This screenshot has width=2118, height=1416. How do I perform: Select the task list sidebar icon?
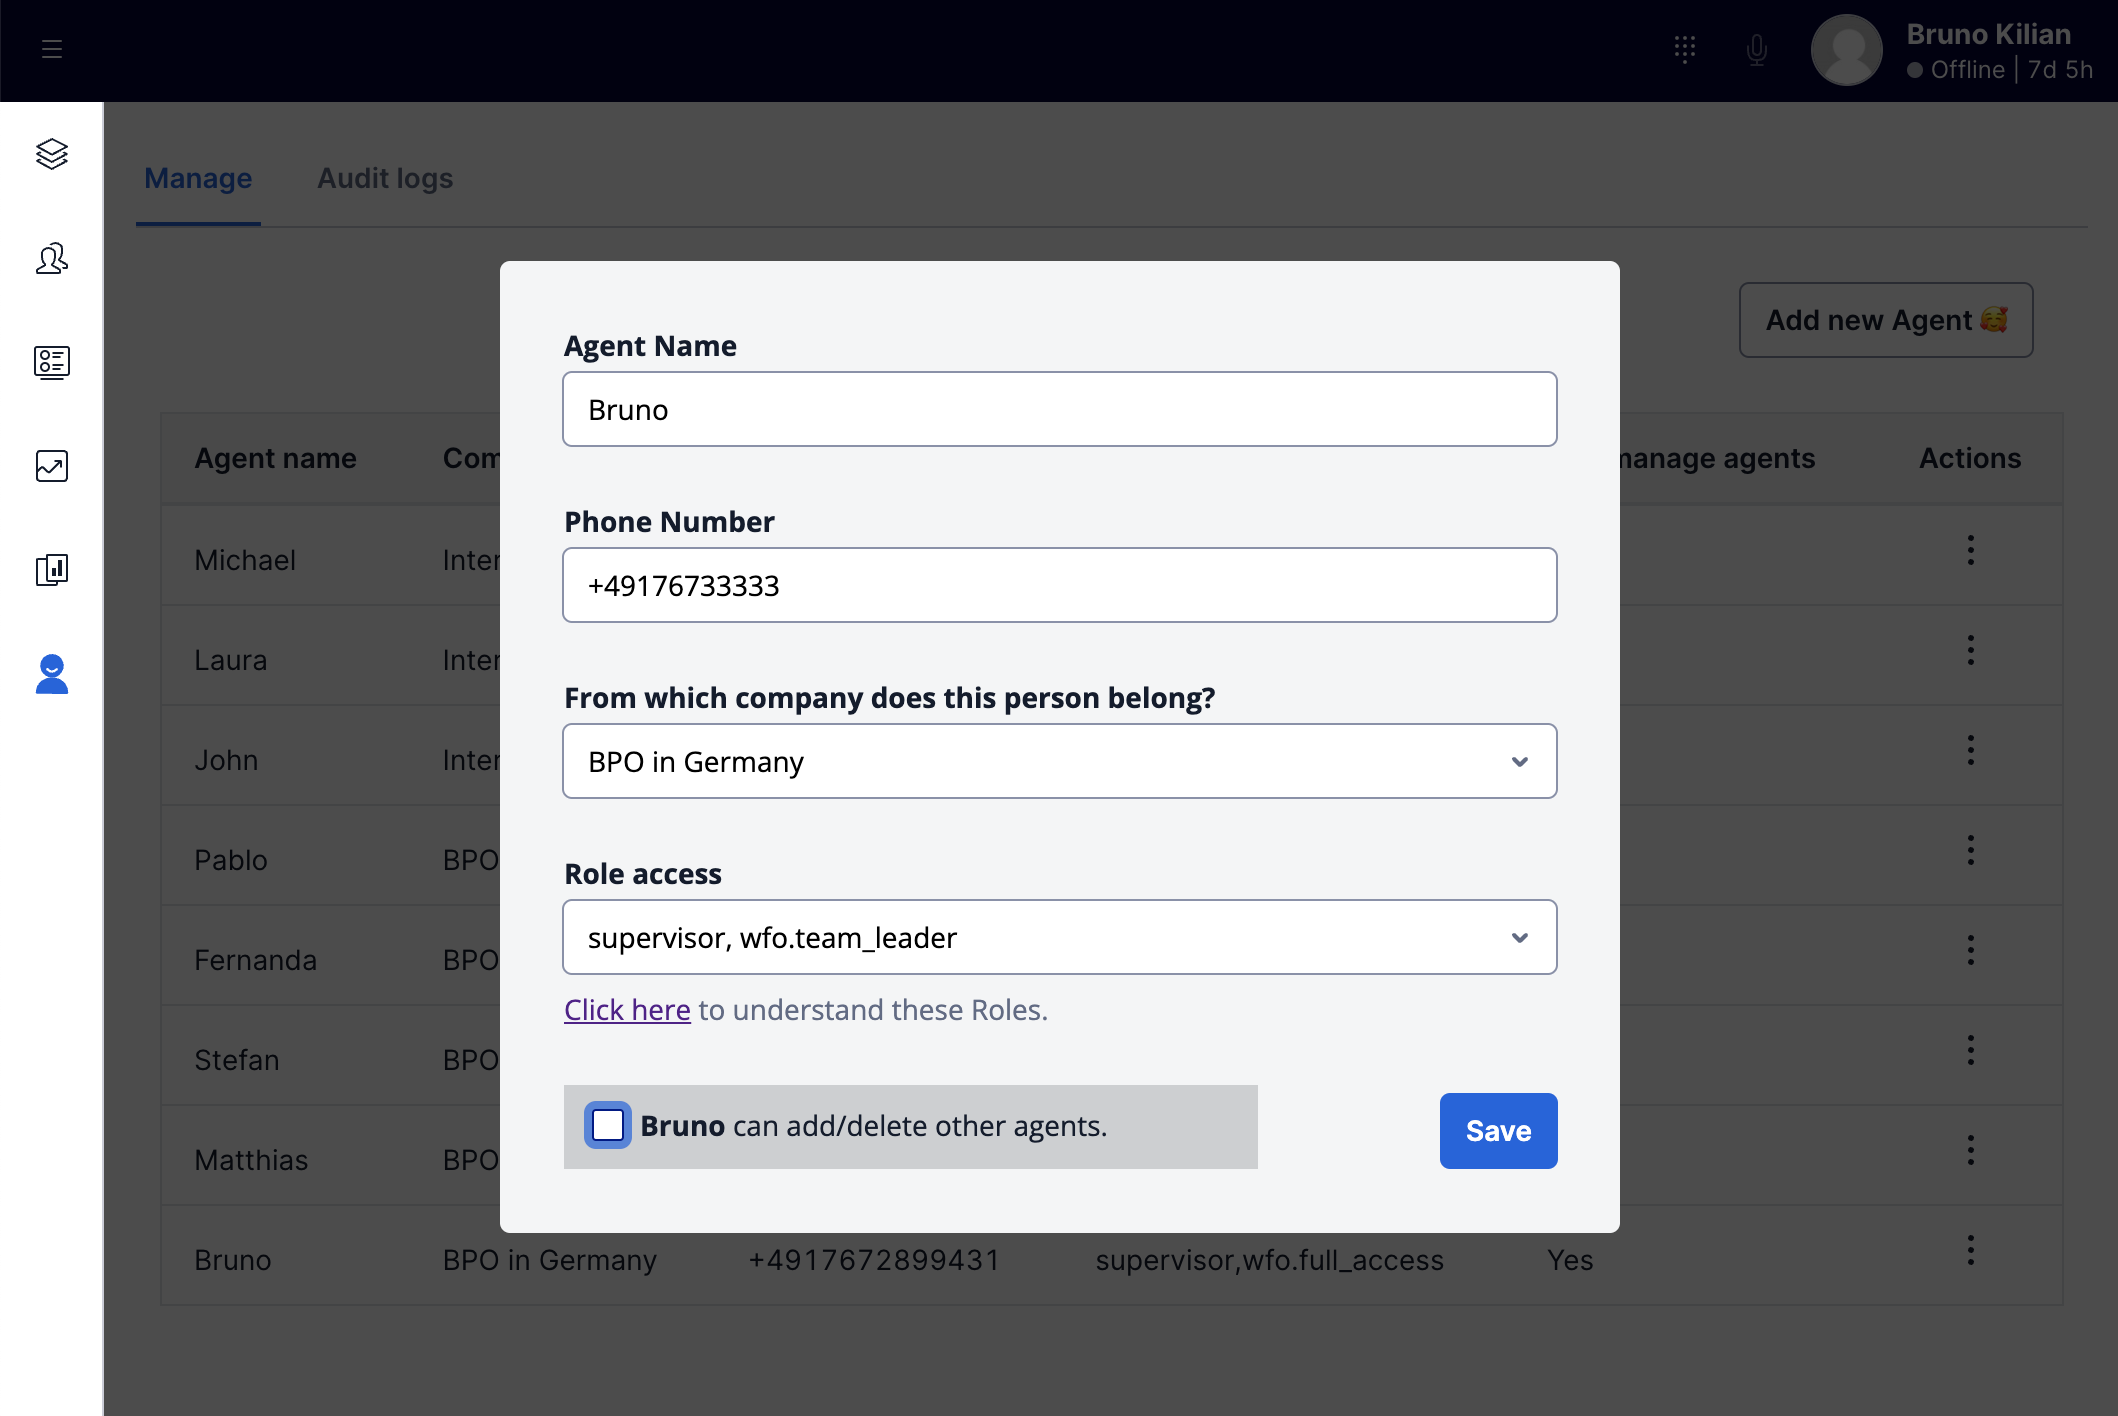click(52, 362)
